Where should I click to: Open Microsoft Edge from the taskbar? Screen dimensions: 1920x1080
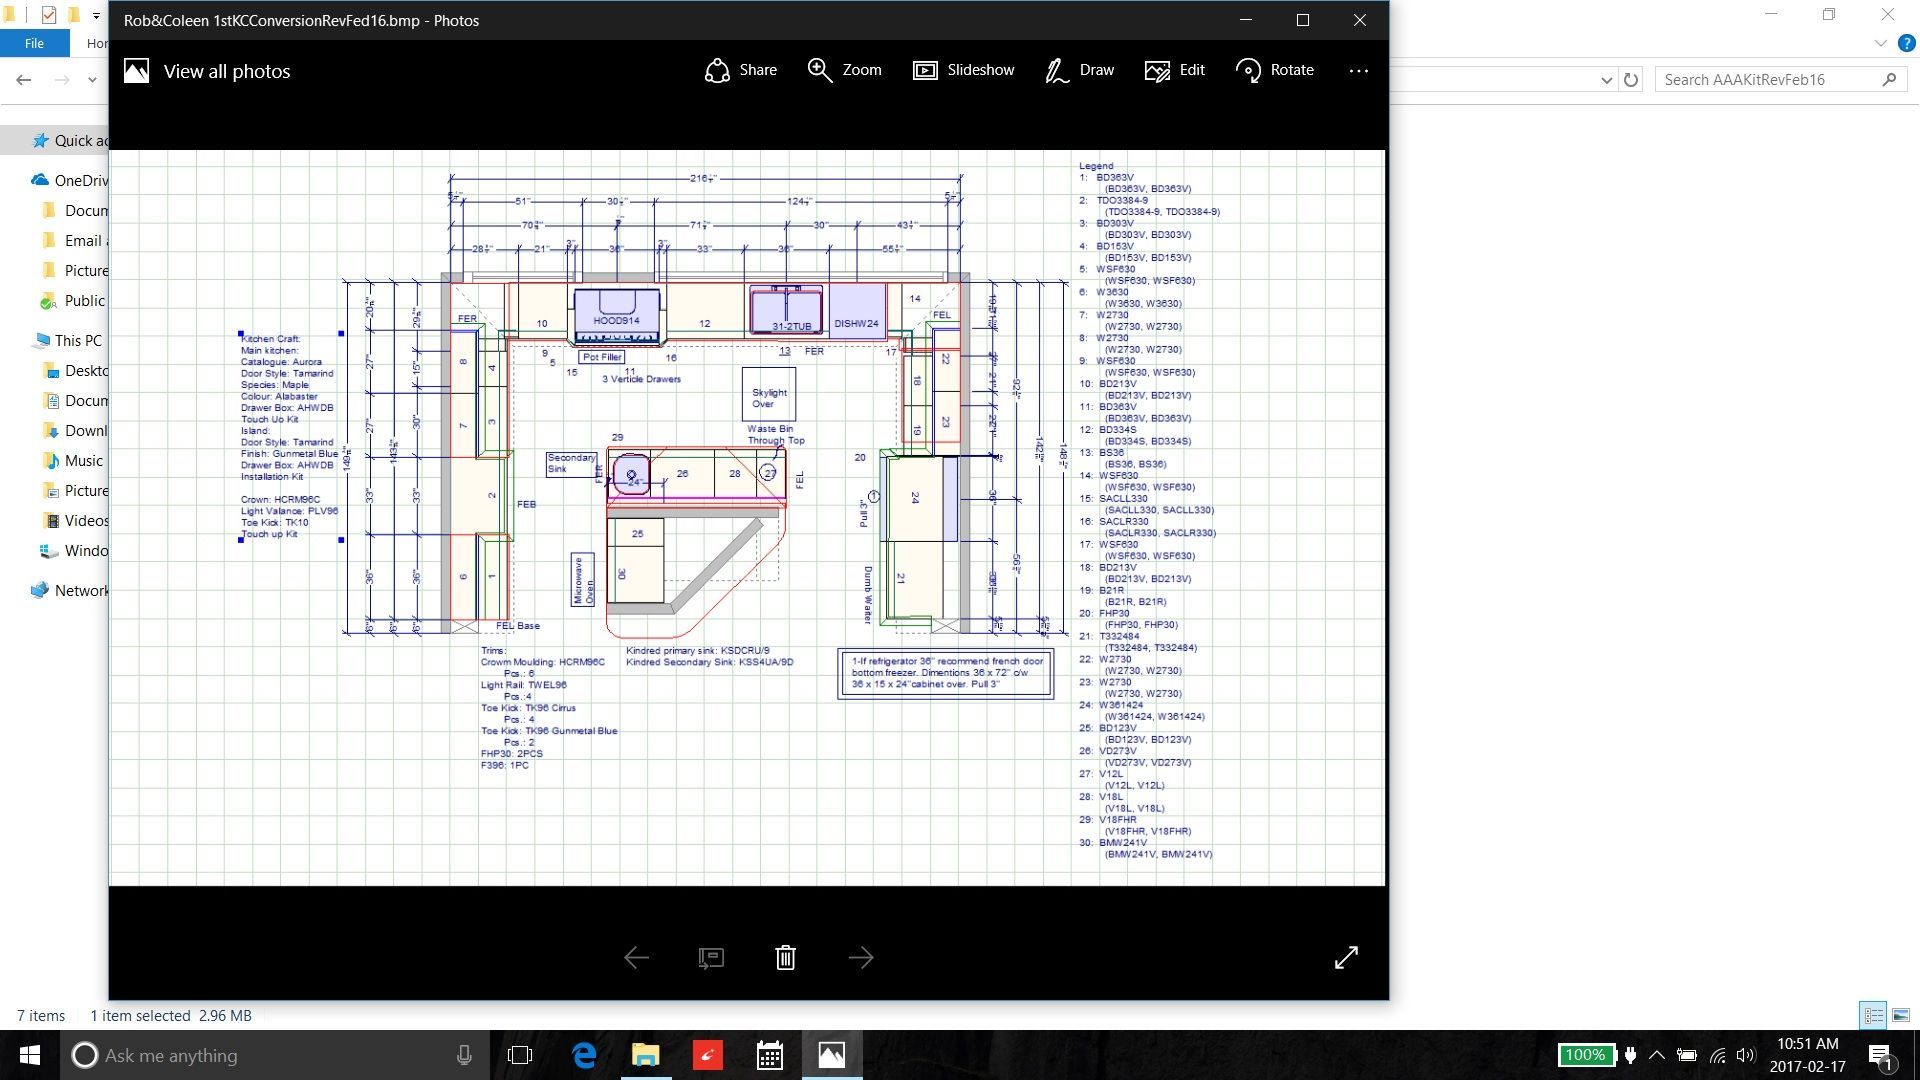click(x=584, y=1055)
